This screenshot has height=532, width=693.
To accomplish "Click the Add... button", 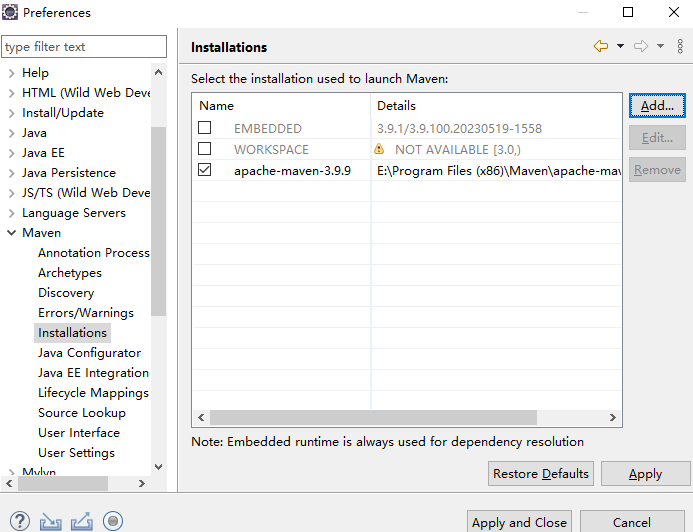I will (x=657, y=106).
